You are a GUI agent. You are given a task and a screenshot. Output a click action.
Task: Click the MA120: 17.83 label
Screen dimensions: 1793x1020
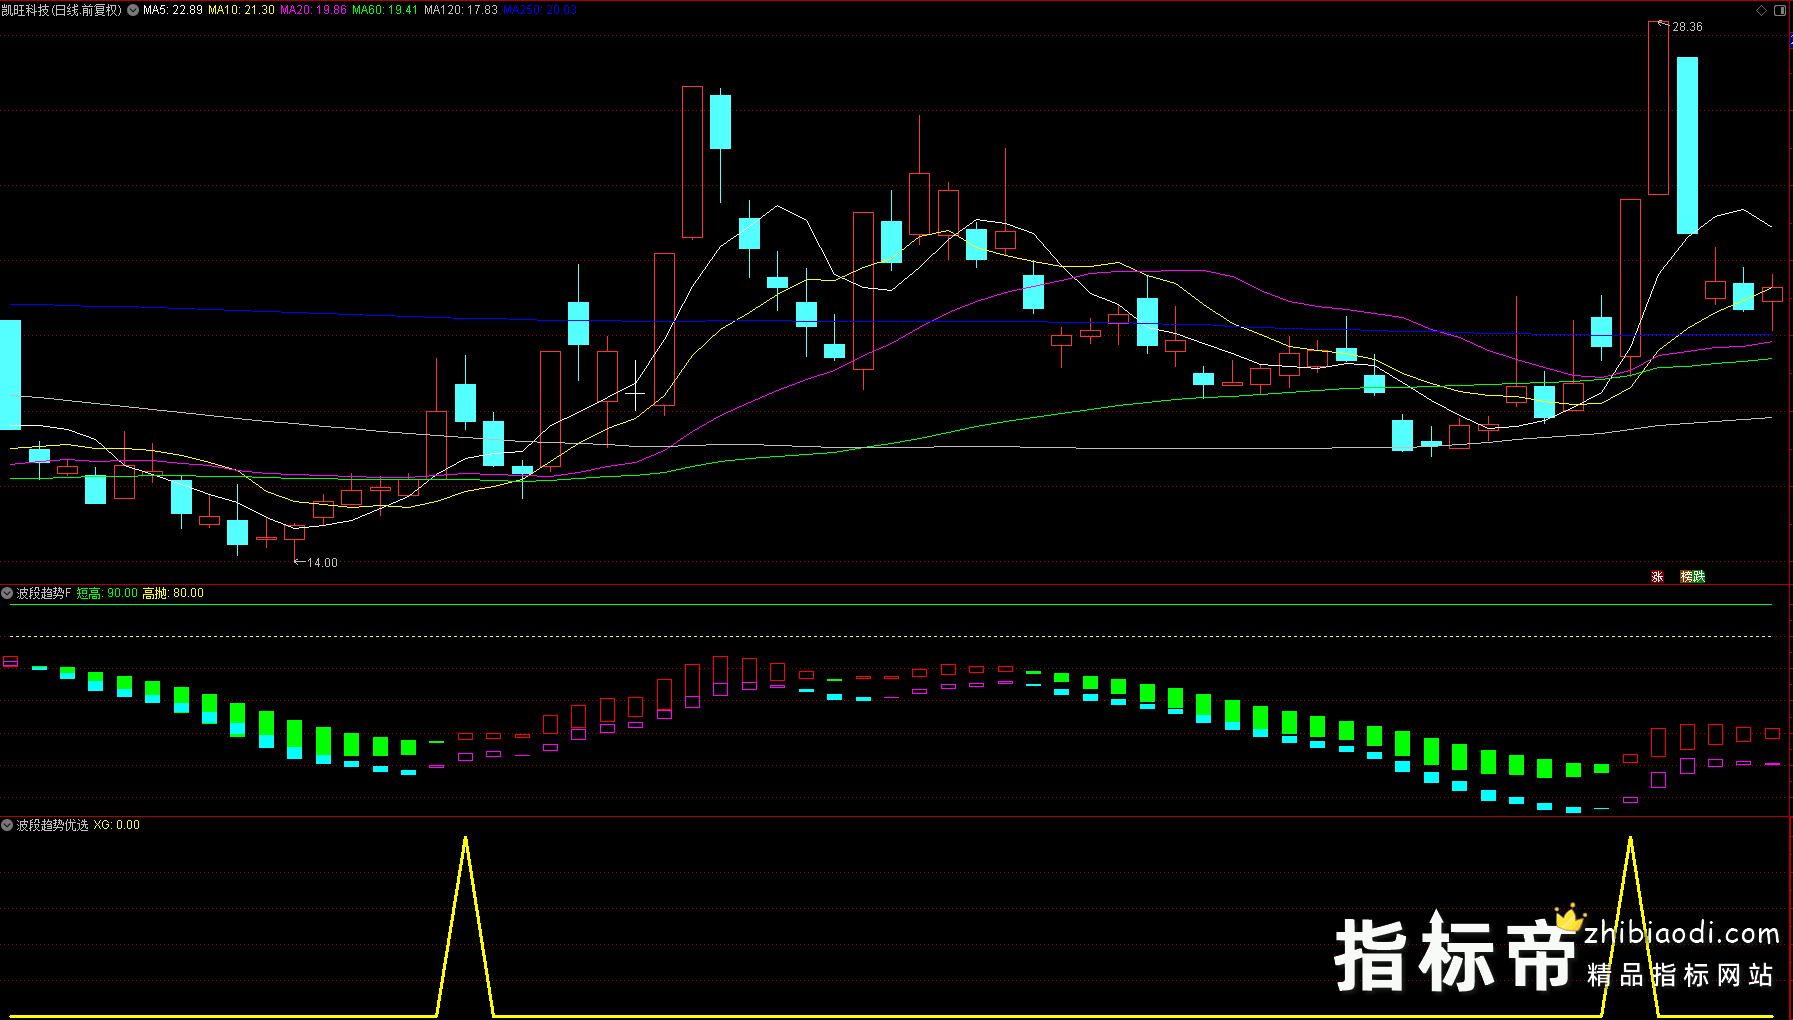click(461, 10)
